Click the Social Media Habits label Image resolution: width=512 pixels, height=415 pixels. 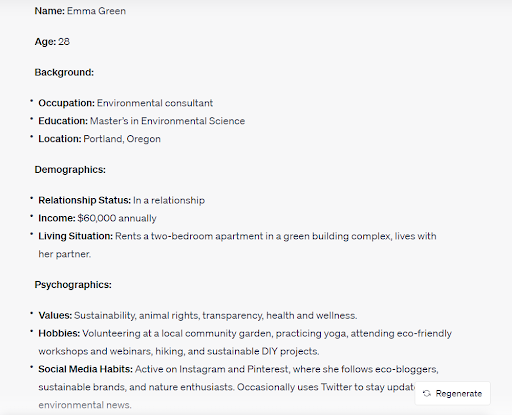click(x=85, y=369)
